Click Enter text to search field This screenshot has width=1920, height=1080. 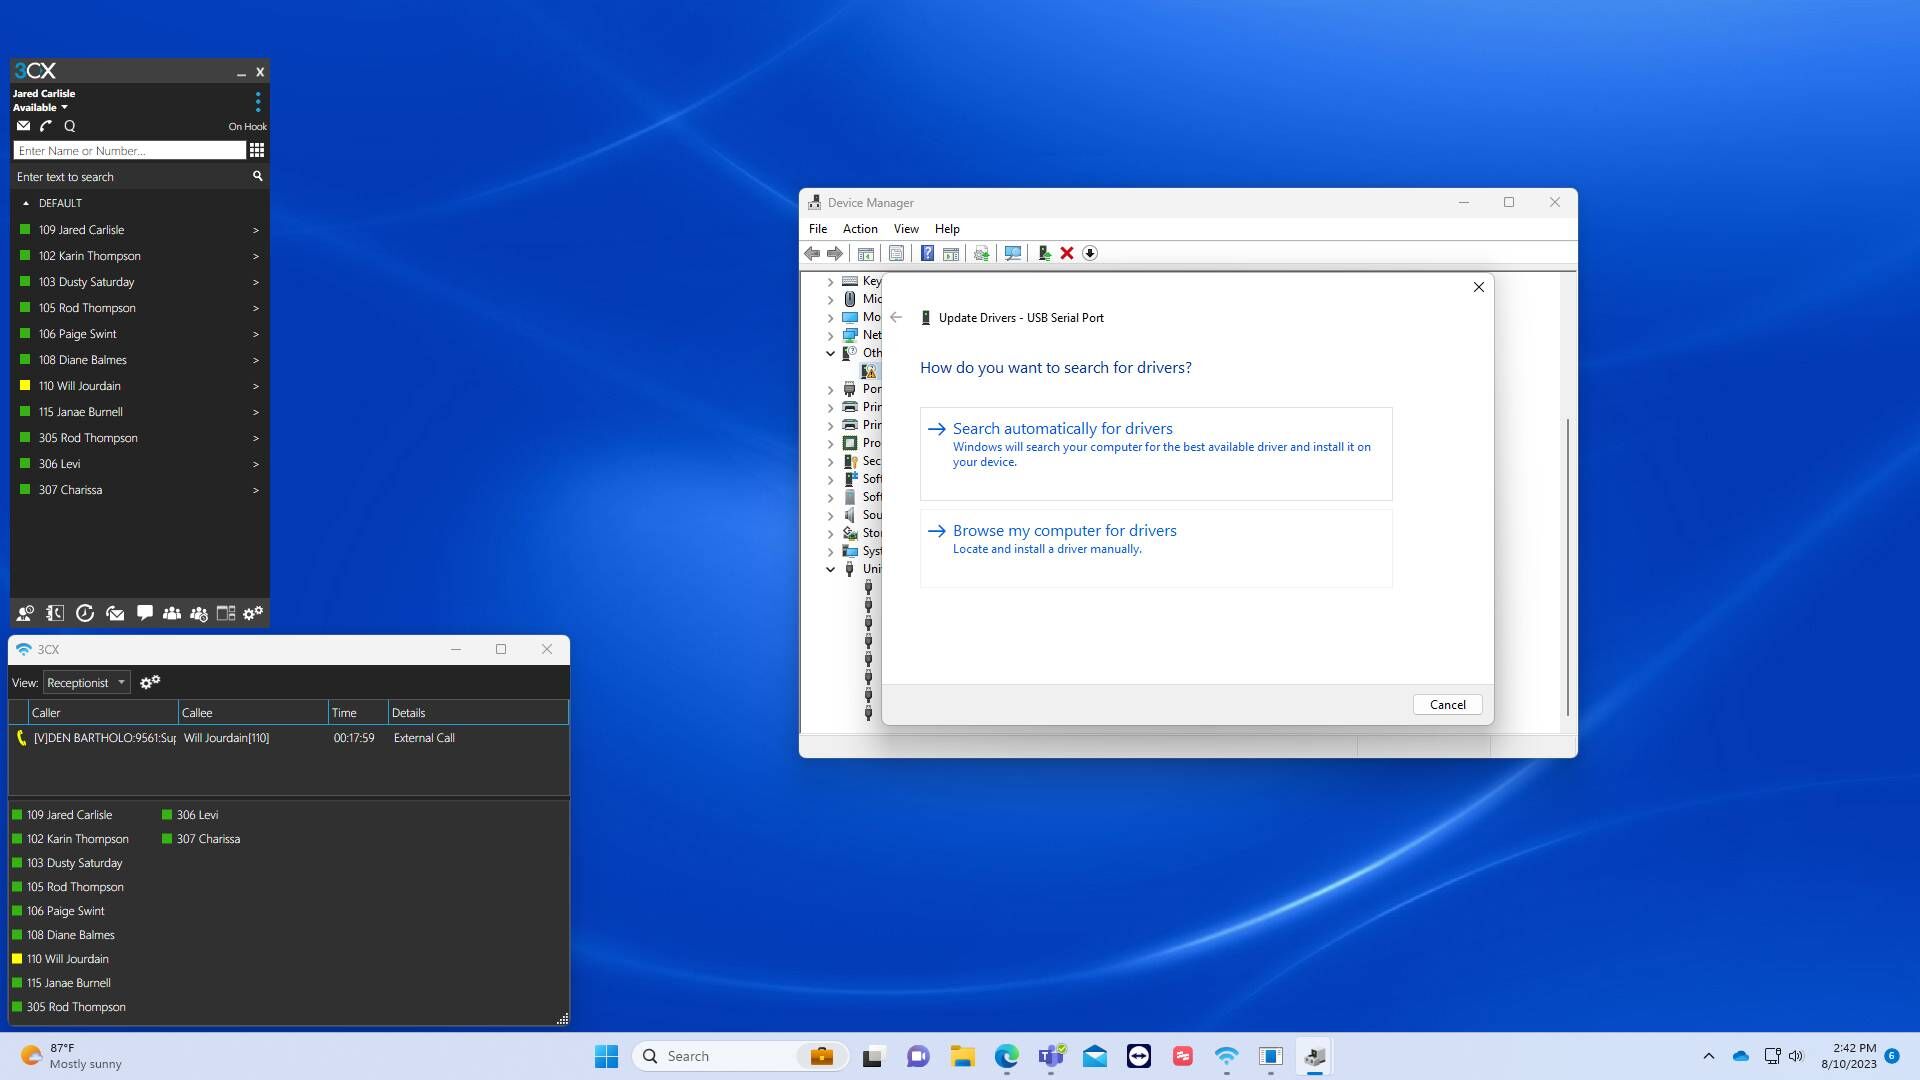pos(132,177)
